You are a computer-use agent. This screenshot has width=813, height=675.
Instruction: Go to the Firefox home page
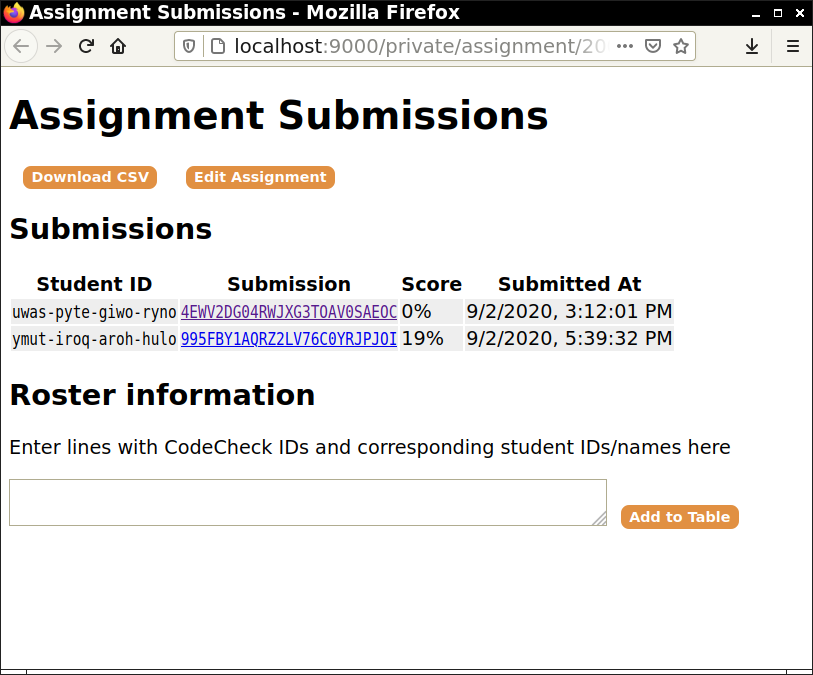point(118,46)
